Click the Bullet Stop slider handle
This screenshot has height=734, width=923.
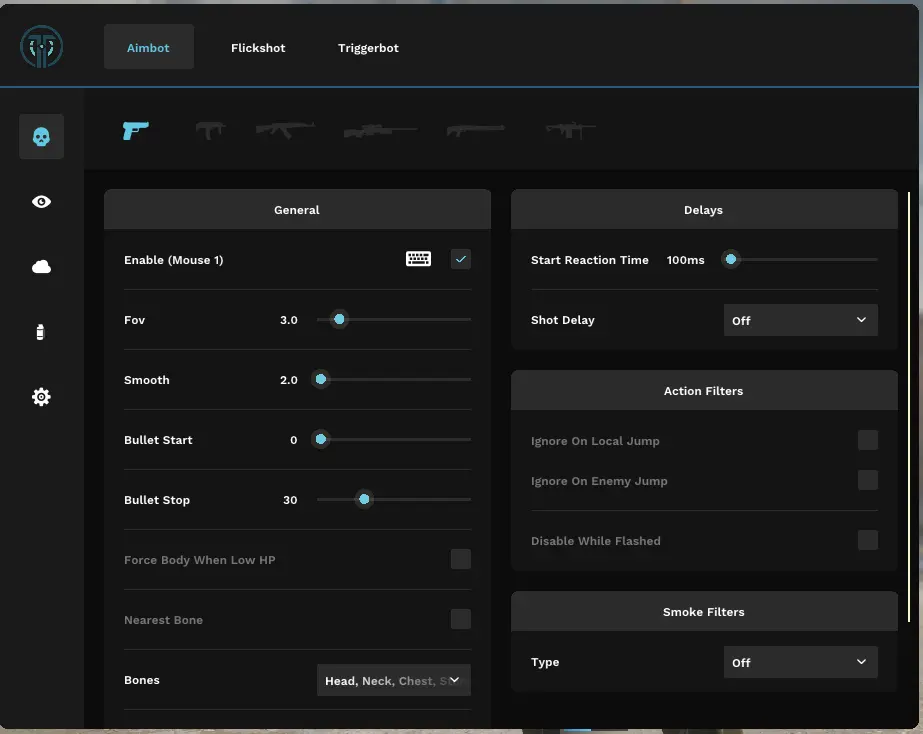point(364,500)
